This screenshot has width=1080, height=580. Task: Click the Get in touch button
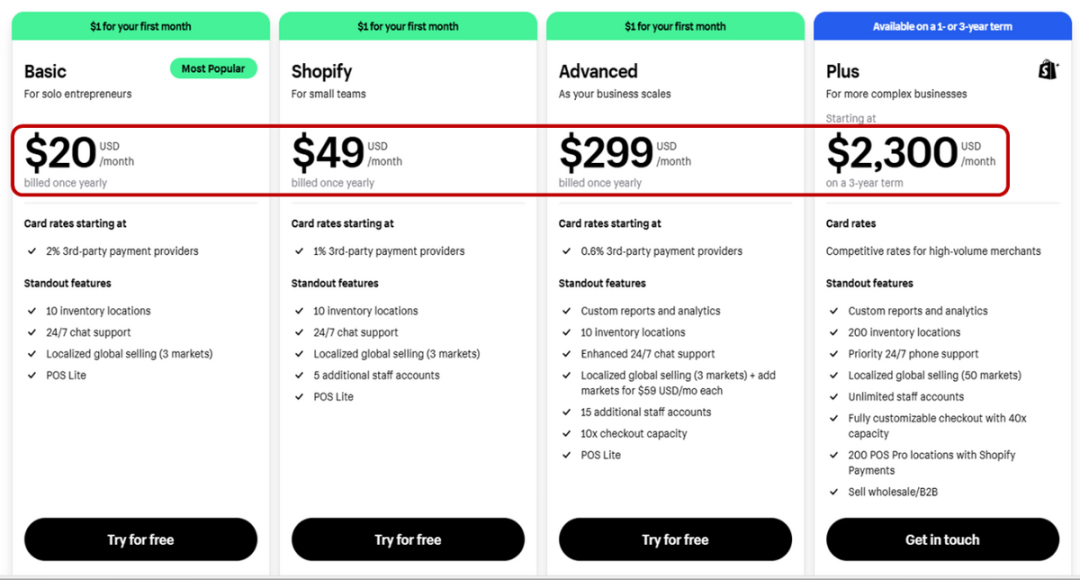(942, 539)
